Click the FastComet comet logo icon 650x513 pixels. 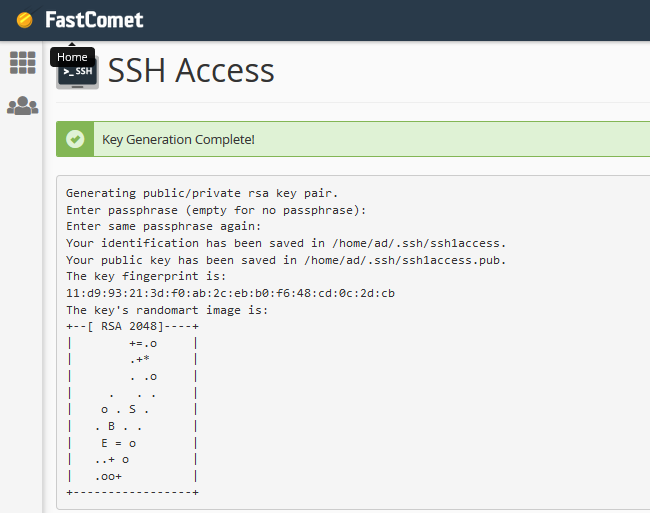[x=24, y=20]
